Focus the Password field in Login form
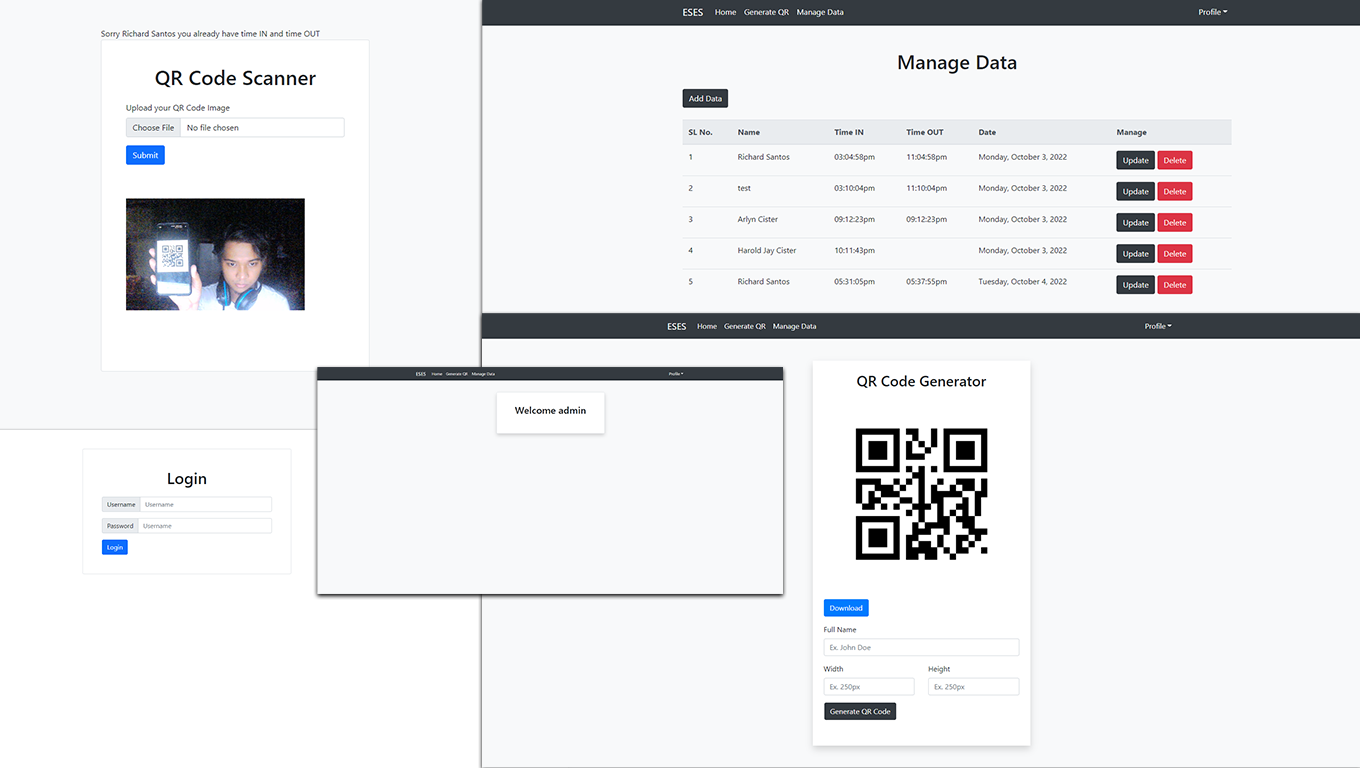The image size is (1360, 768). [x=205, y=526]
